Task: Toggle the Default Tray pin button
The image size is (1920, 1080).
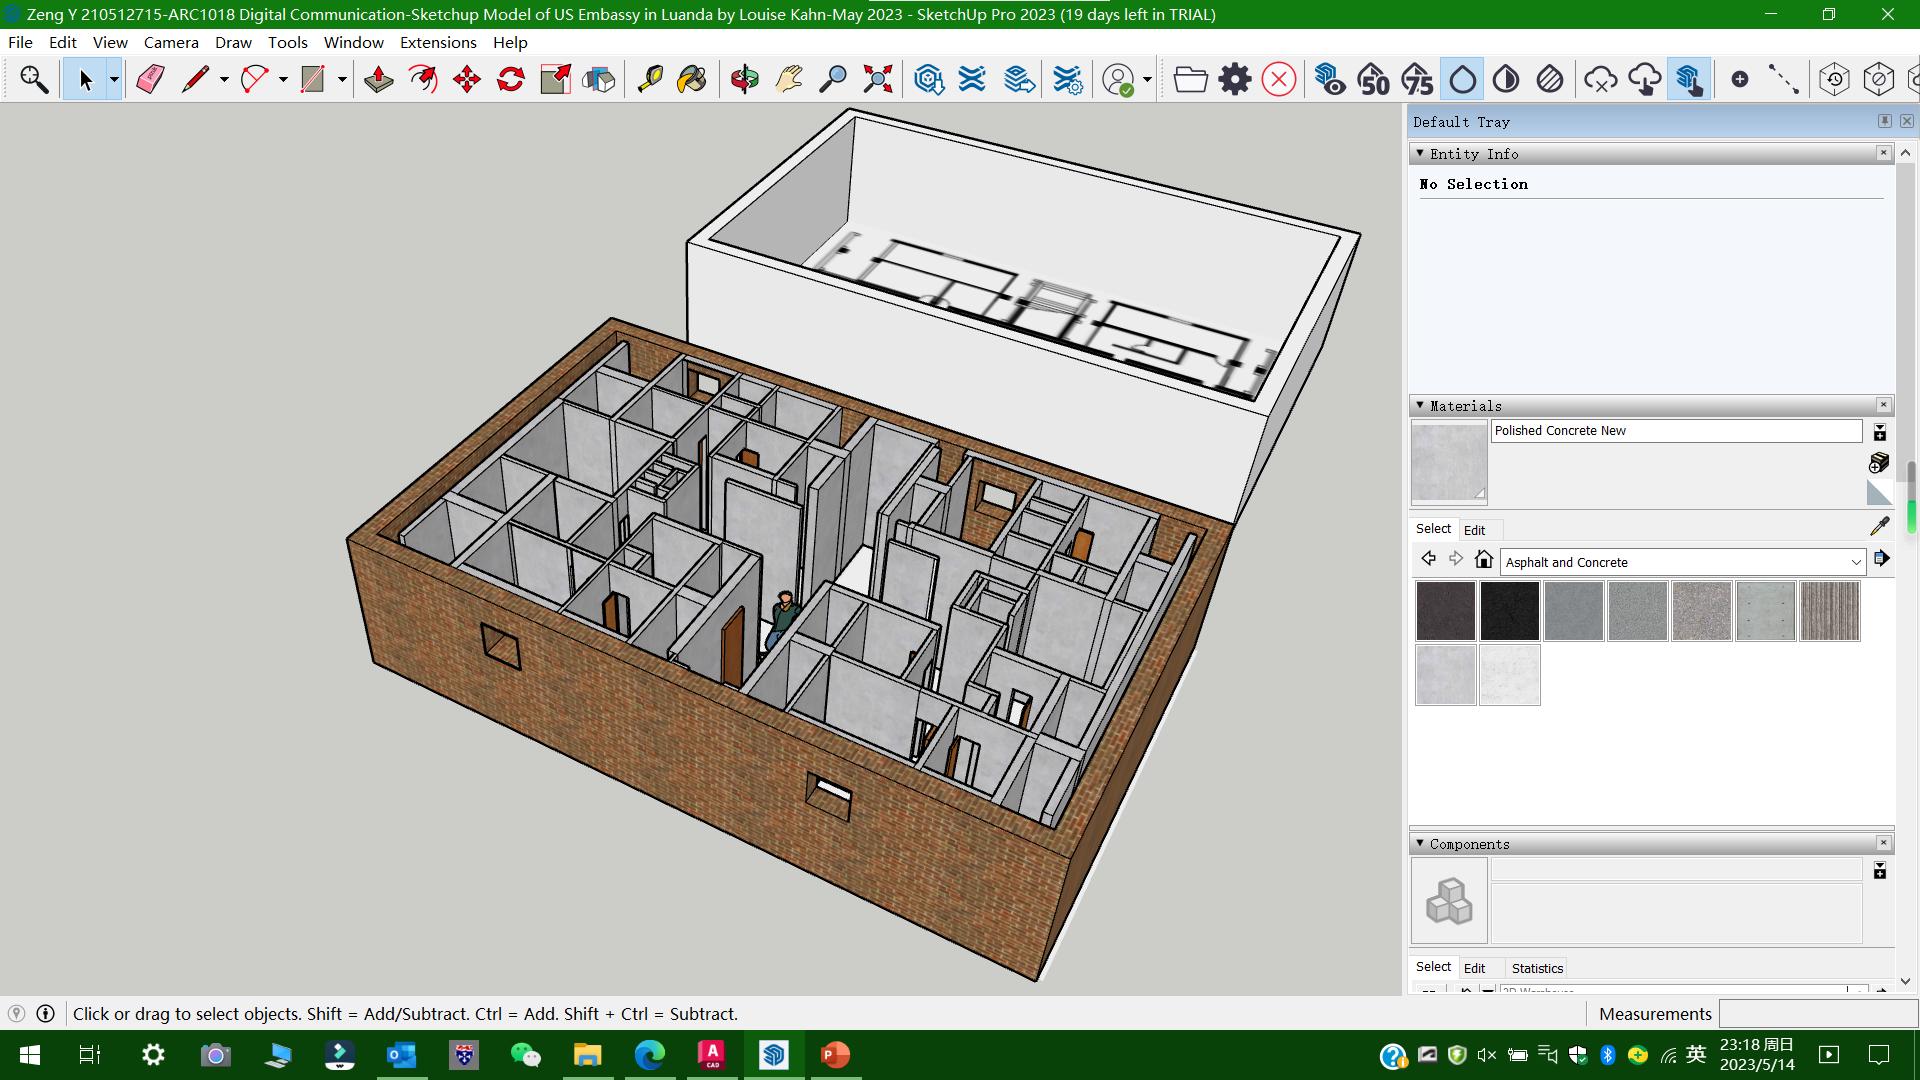Action: coord(1884,121)
